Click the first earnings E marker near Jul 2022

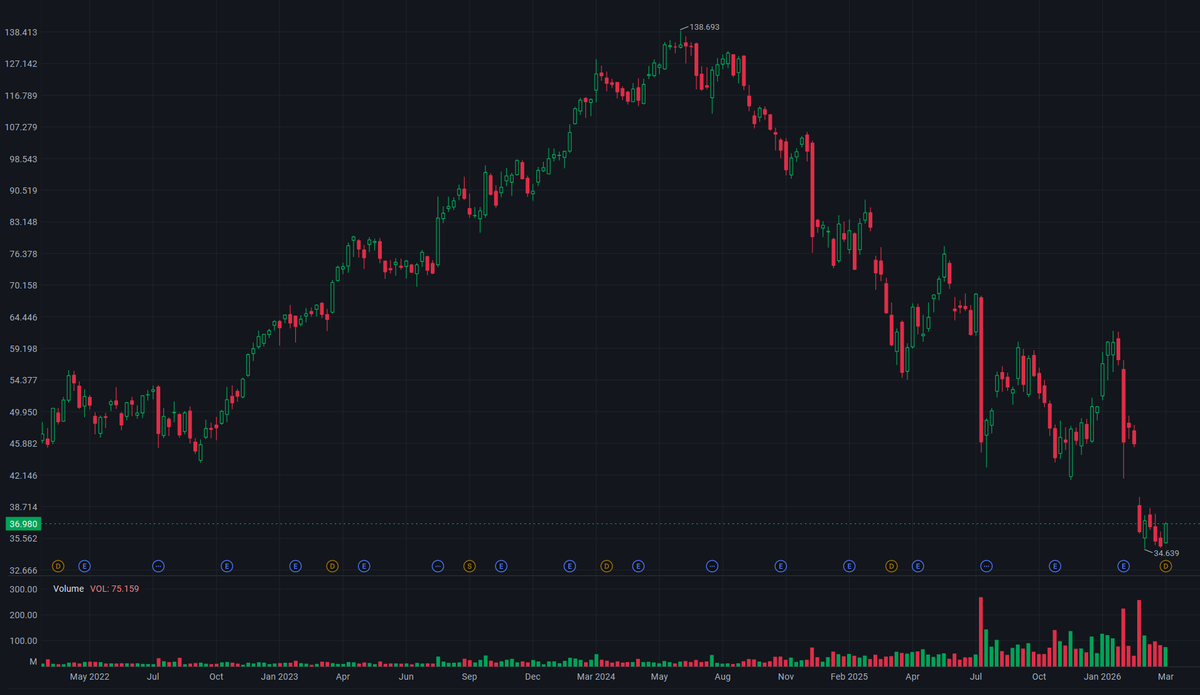click(85, 566)
